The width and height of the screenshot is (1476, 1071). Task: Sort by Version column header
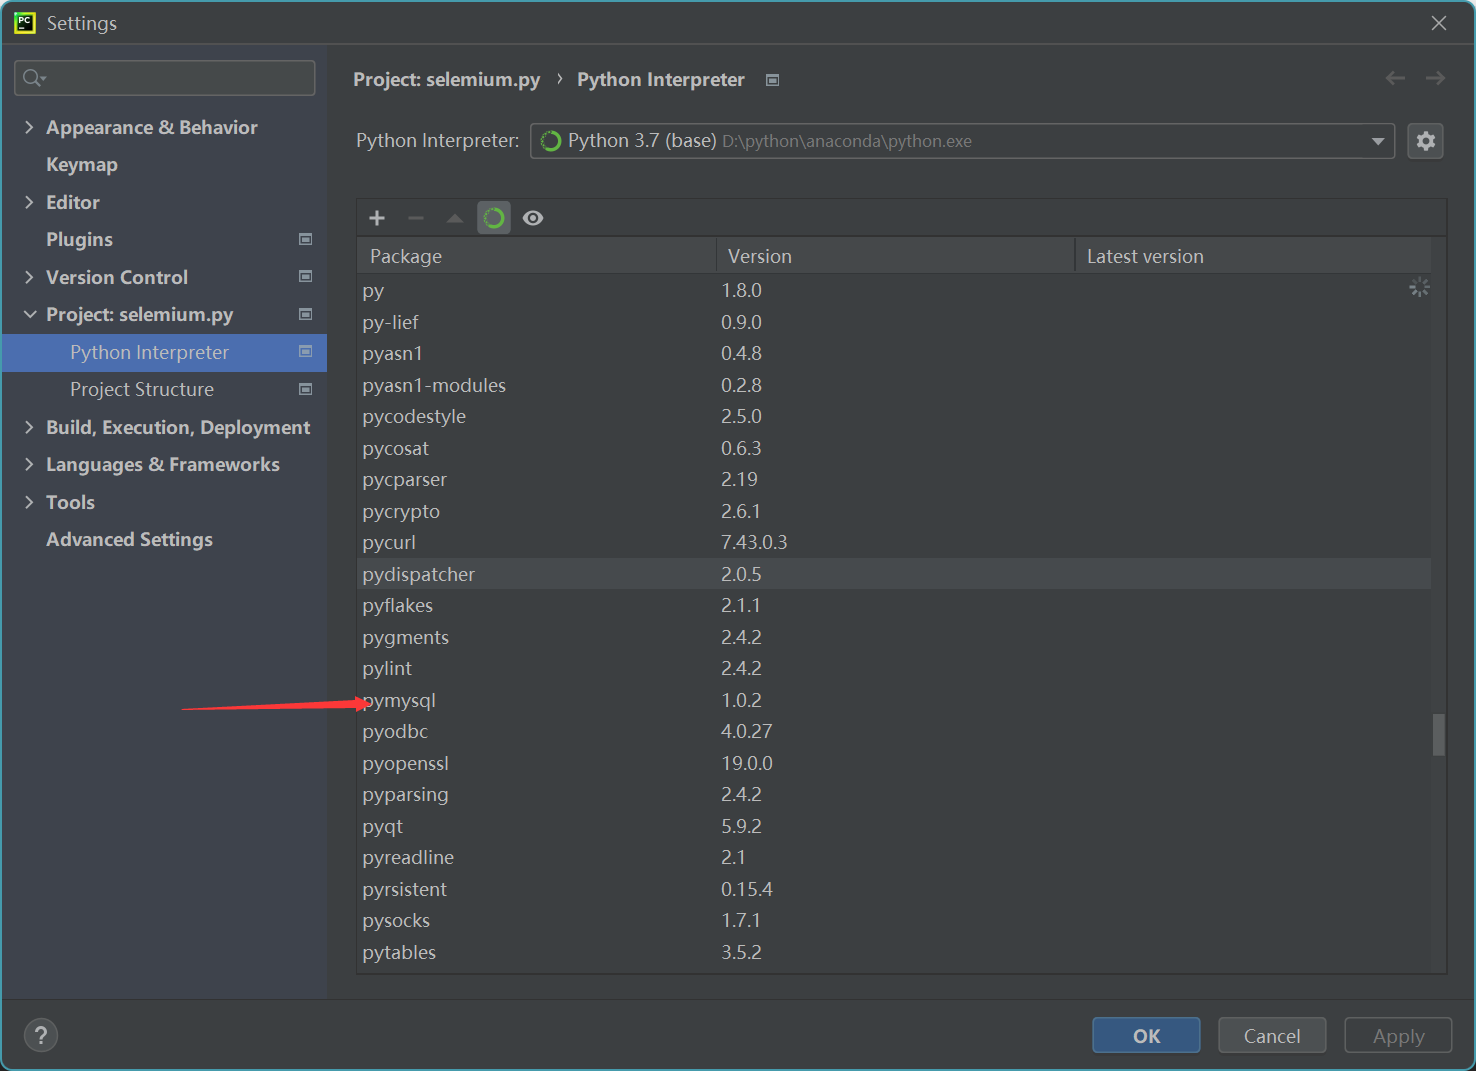coord(895,256)
